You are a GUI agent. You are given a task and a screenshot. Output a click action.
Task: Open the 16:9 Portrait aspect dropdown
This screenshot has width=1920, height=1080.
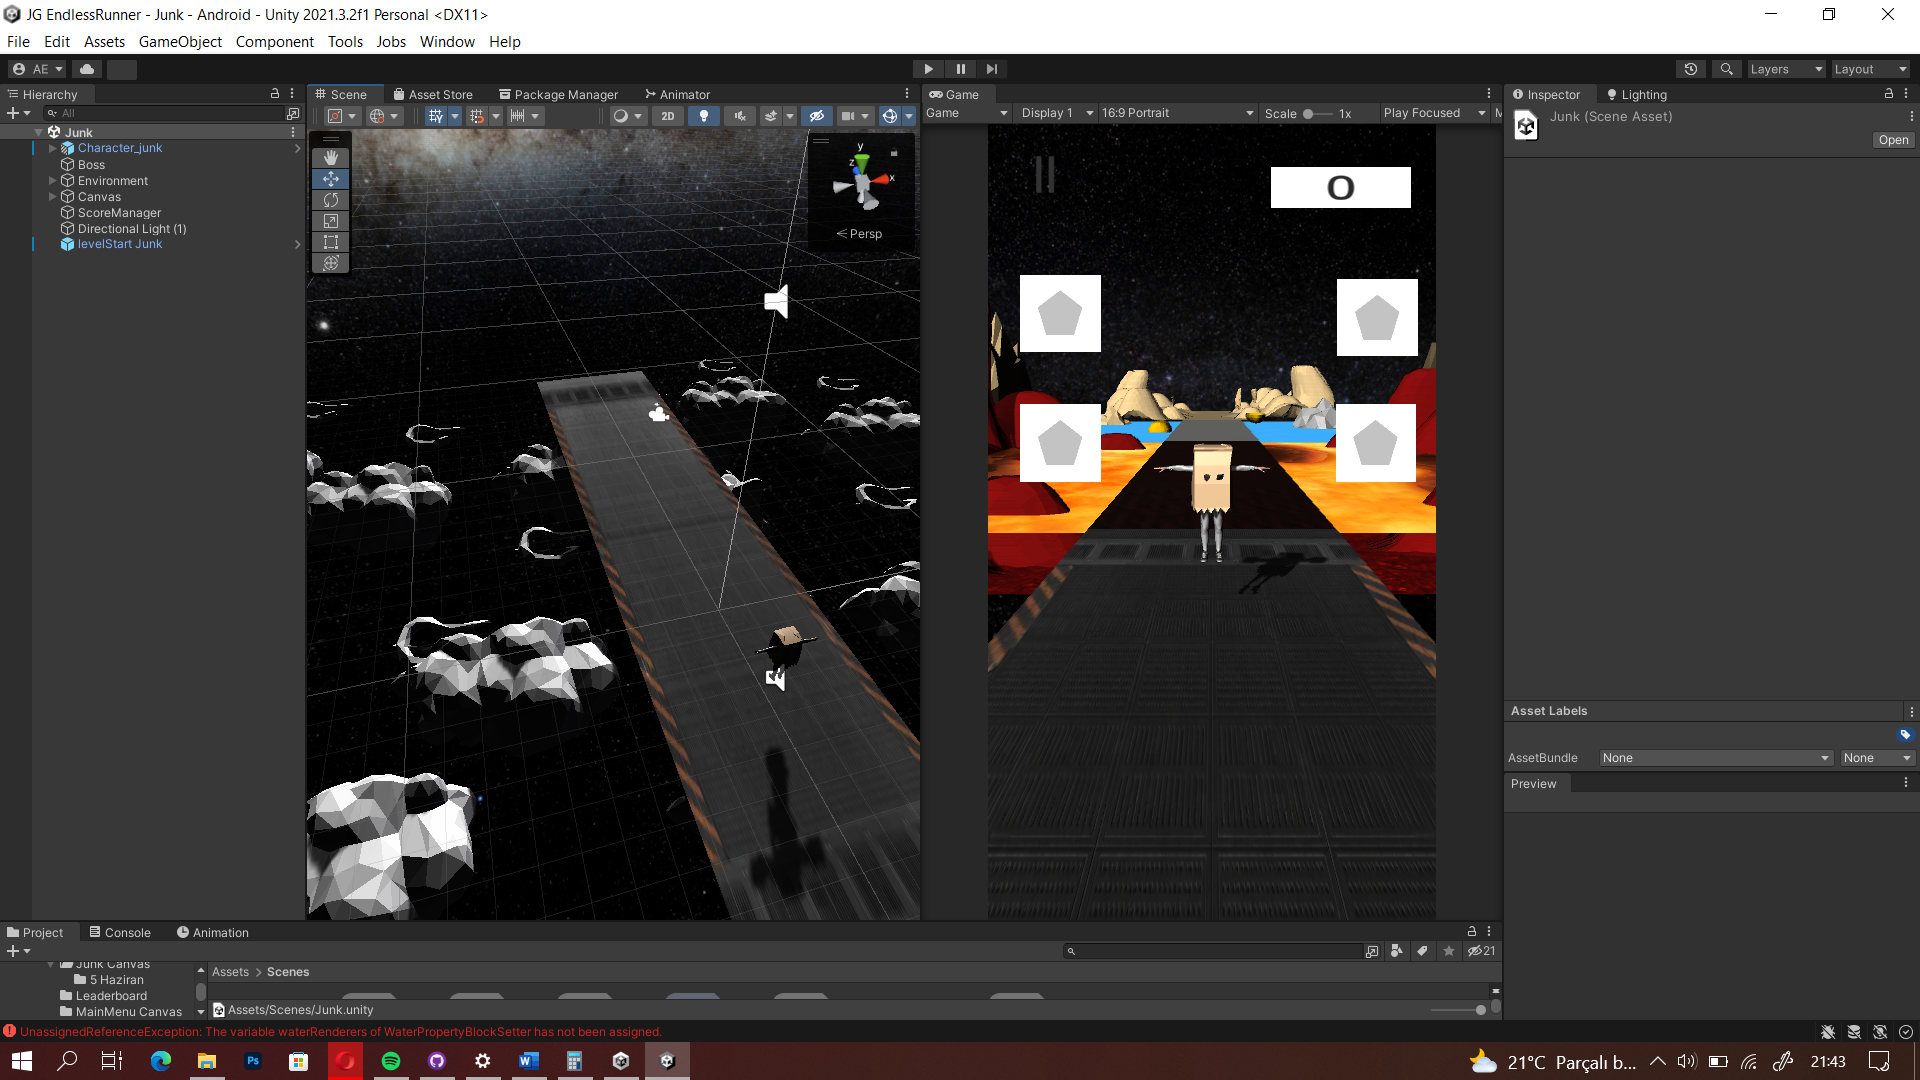pos(1176,113)
